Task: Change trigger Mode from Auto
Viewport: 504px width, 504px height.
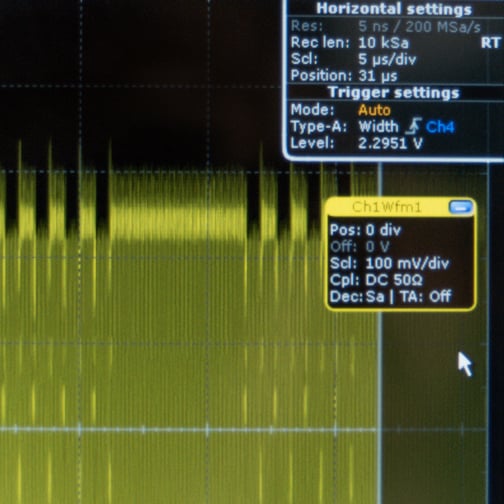Action: [374, 110]
